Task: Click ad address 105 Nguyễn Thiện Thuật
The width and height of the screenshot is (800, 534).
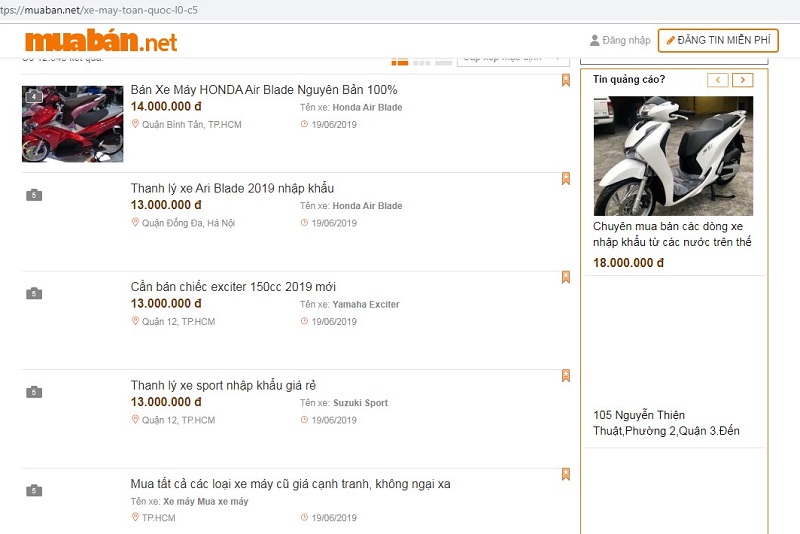Action: tap(666, 423)
